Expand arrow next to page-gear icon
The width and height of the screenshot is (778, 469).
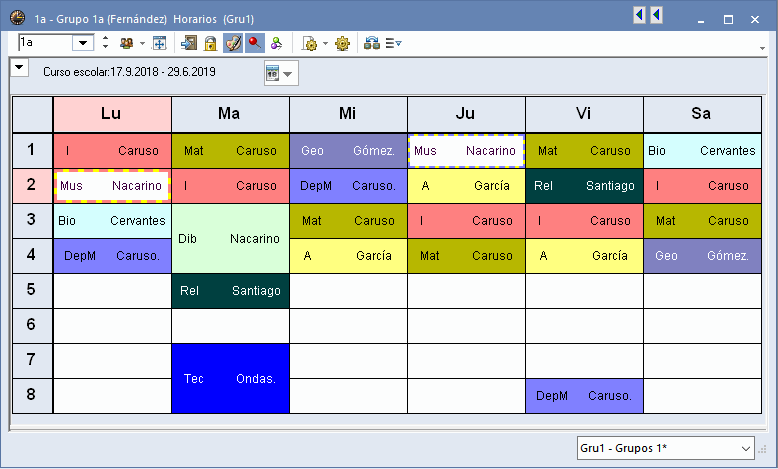point(325,44)
